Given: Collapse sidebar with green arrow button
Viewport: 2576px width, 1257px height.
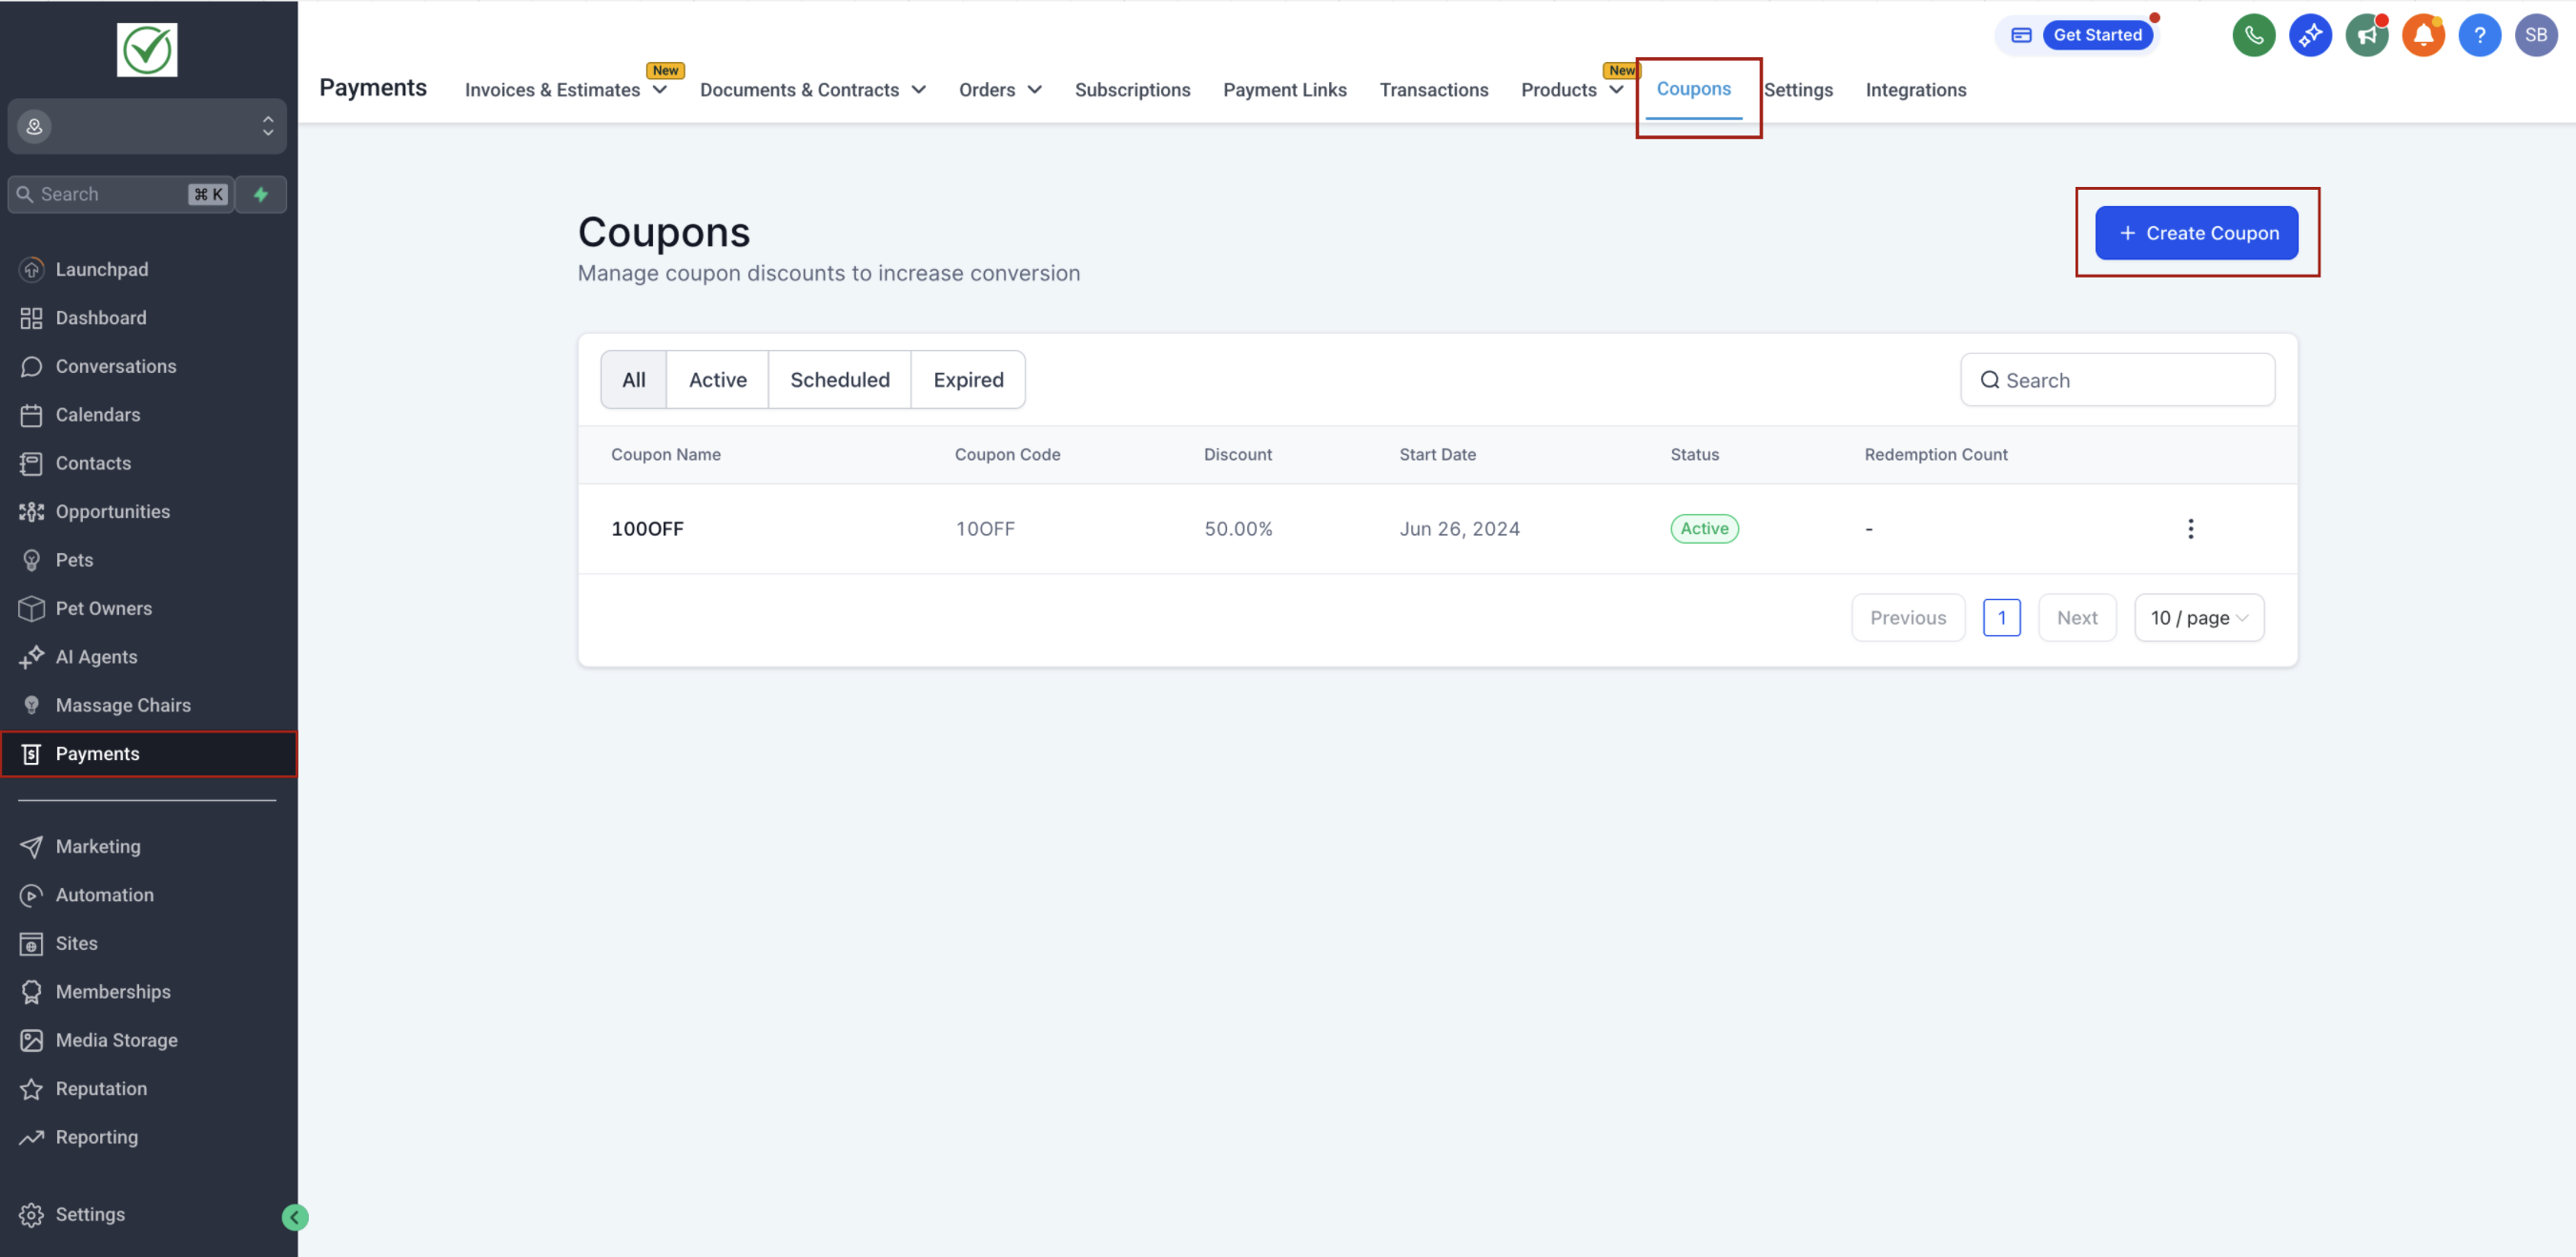Looking at the screenshot, I should pos(295,1216).
